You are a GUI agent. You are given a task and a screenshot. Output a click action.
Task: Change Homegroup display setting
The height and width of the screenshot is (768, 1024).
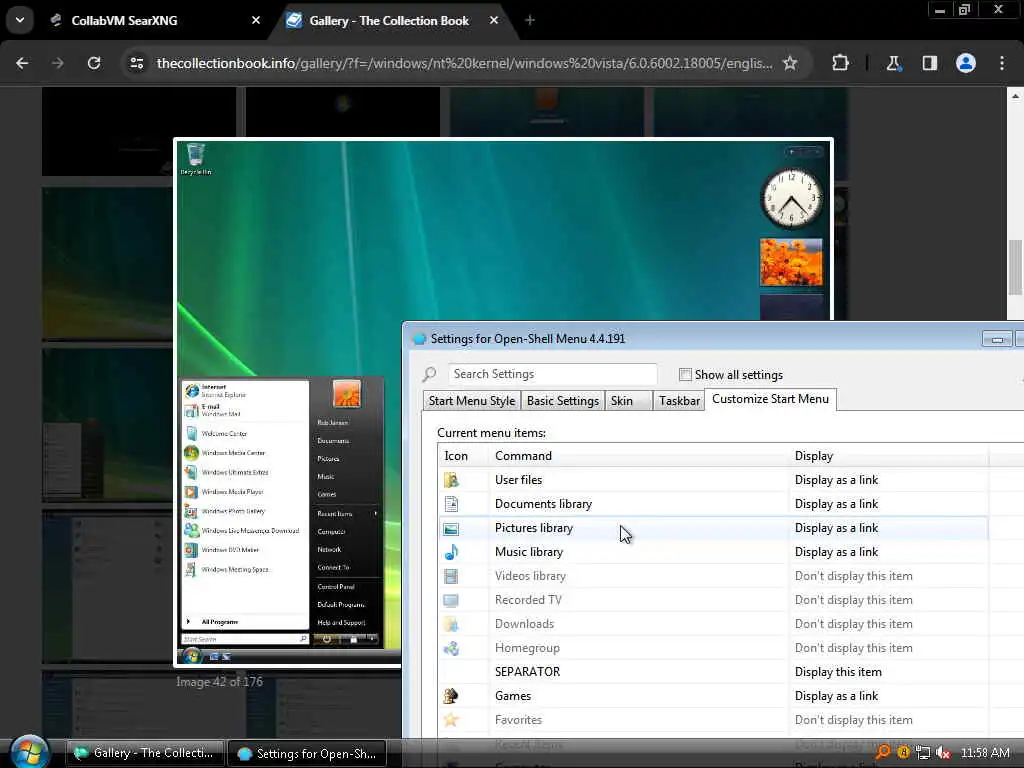click(854, 648)
